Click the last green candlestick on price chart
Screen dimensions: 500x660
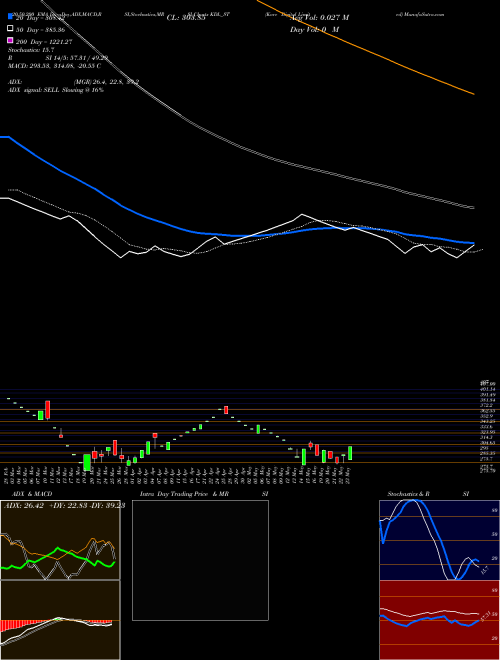click(x=350, y=453)
